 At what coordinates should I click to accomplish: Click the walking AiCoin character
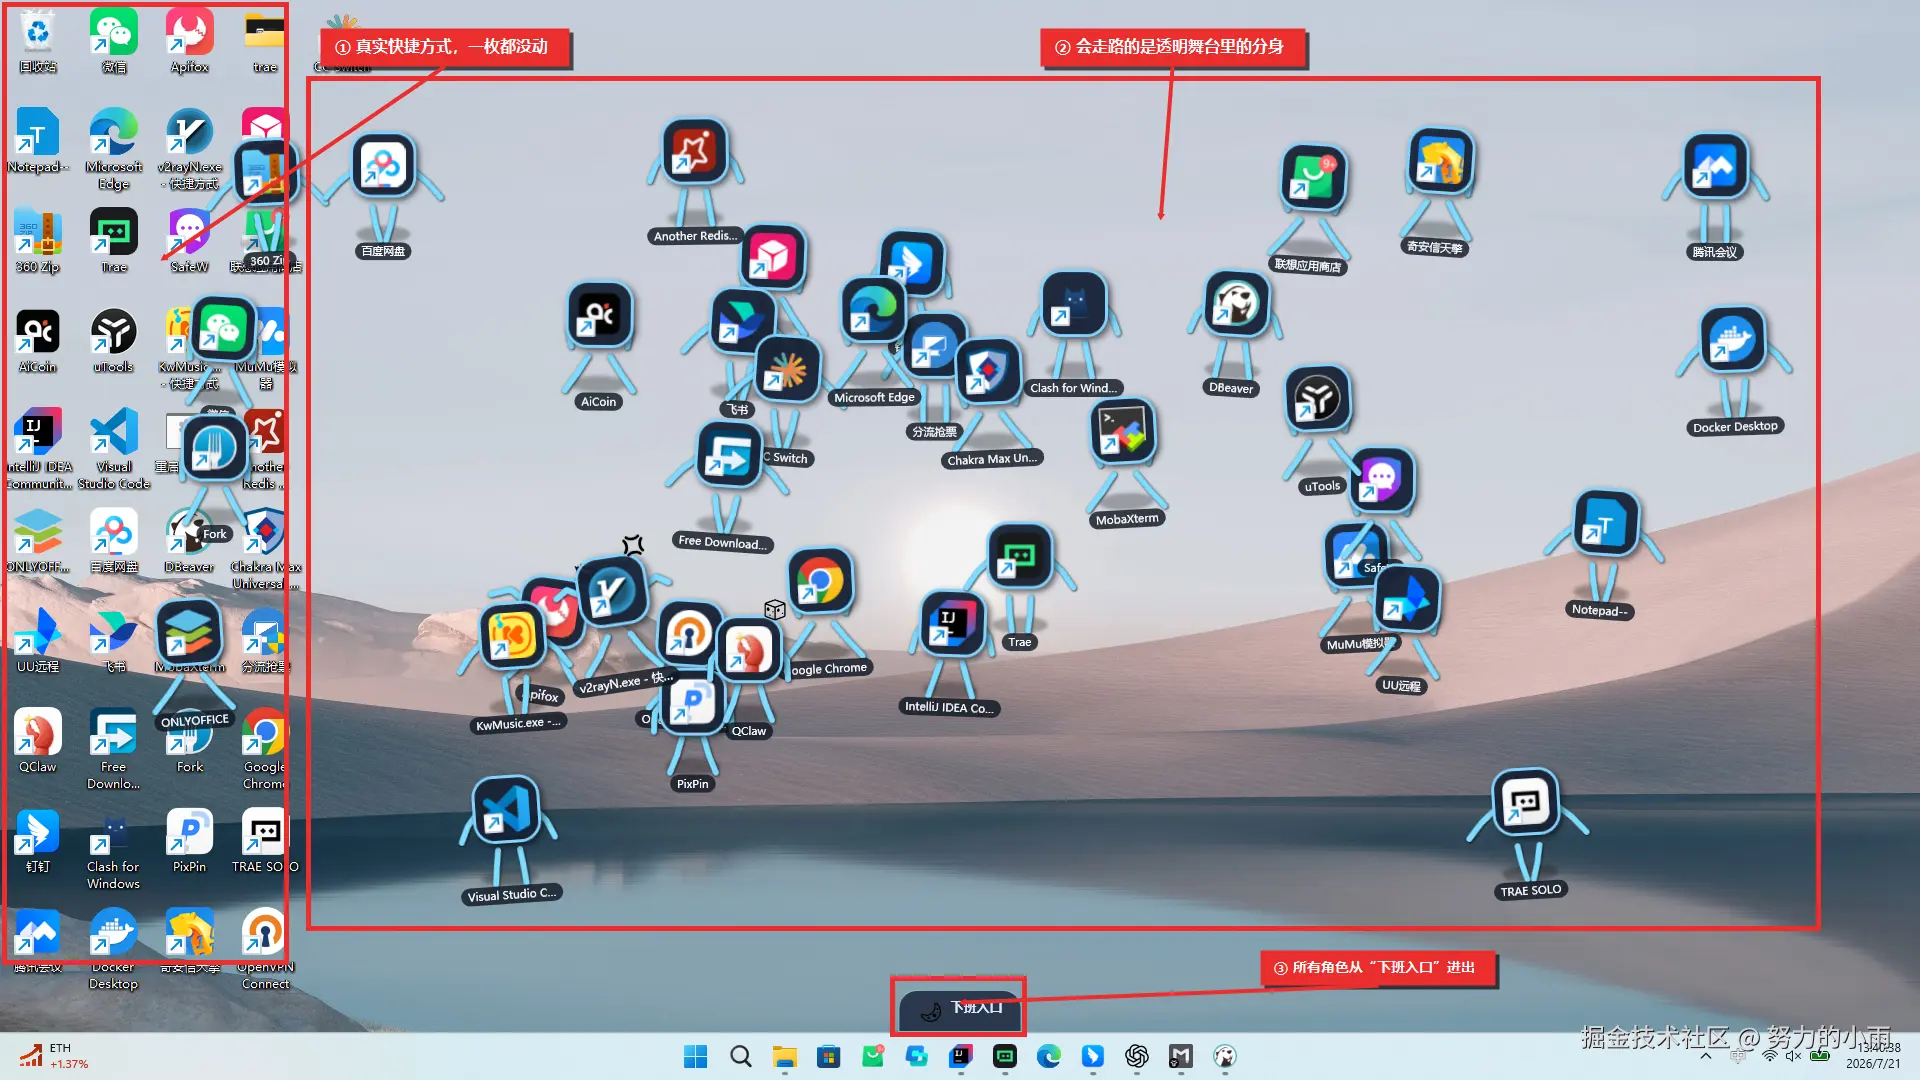tap(600, 315)
